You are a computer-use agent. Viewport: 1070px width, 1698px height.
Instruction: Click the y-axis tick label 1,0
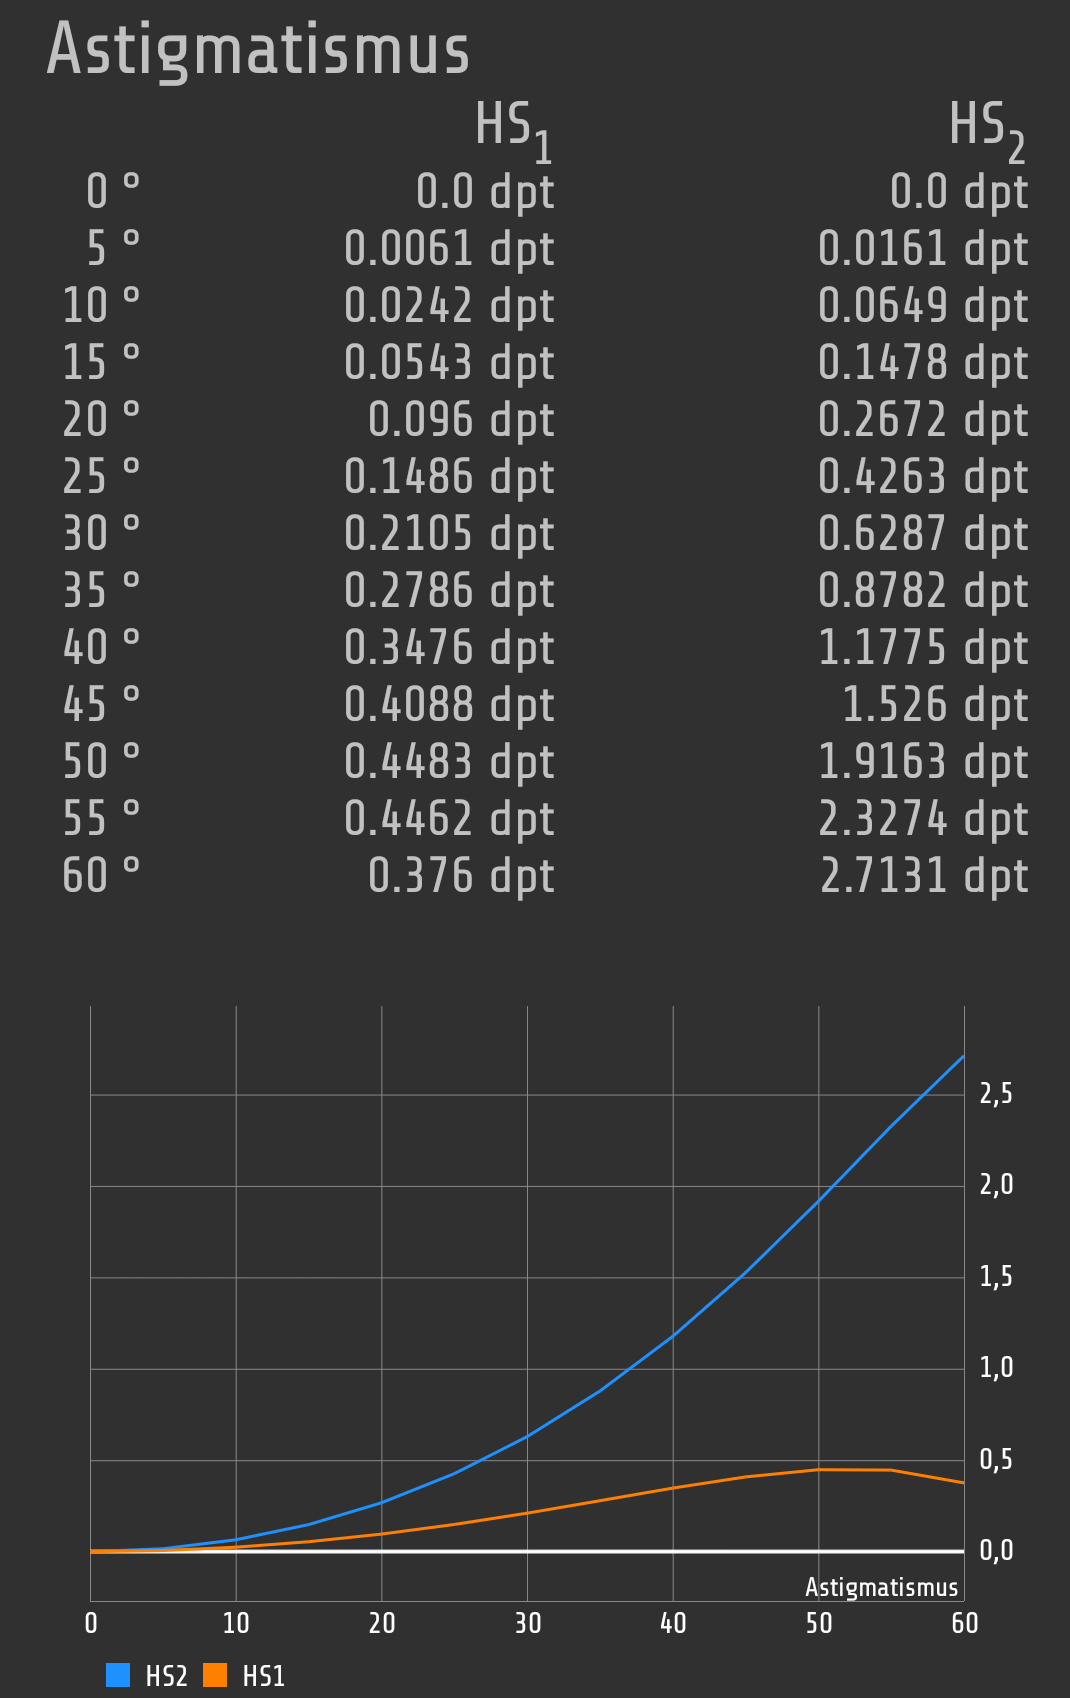pos(995,1368)
